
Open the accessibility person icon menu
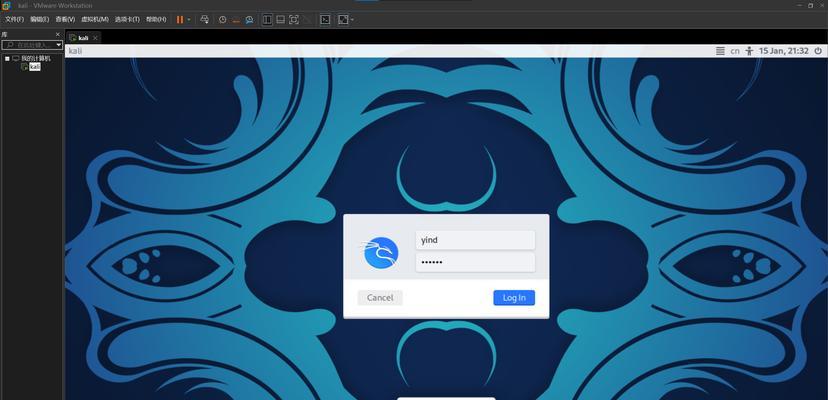point(749,51)
